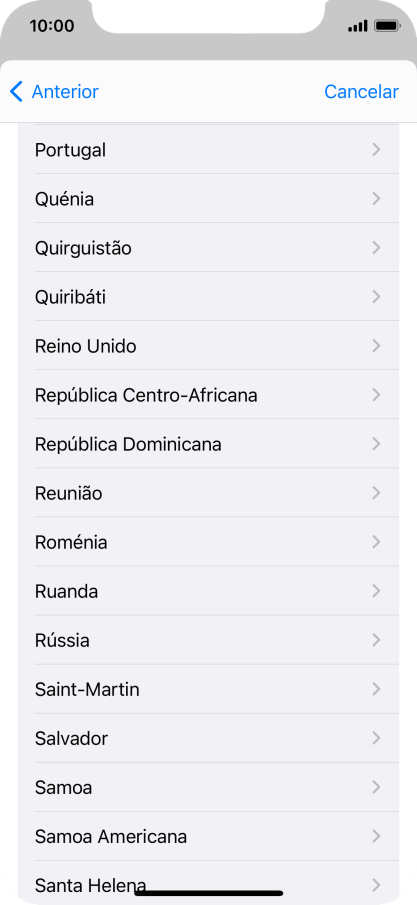
Task: Tap the battery icon in status bar
Action: 386,26
